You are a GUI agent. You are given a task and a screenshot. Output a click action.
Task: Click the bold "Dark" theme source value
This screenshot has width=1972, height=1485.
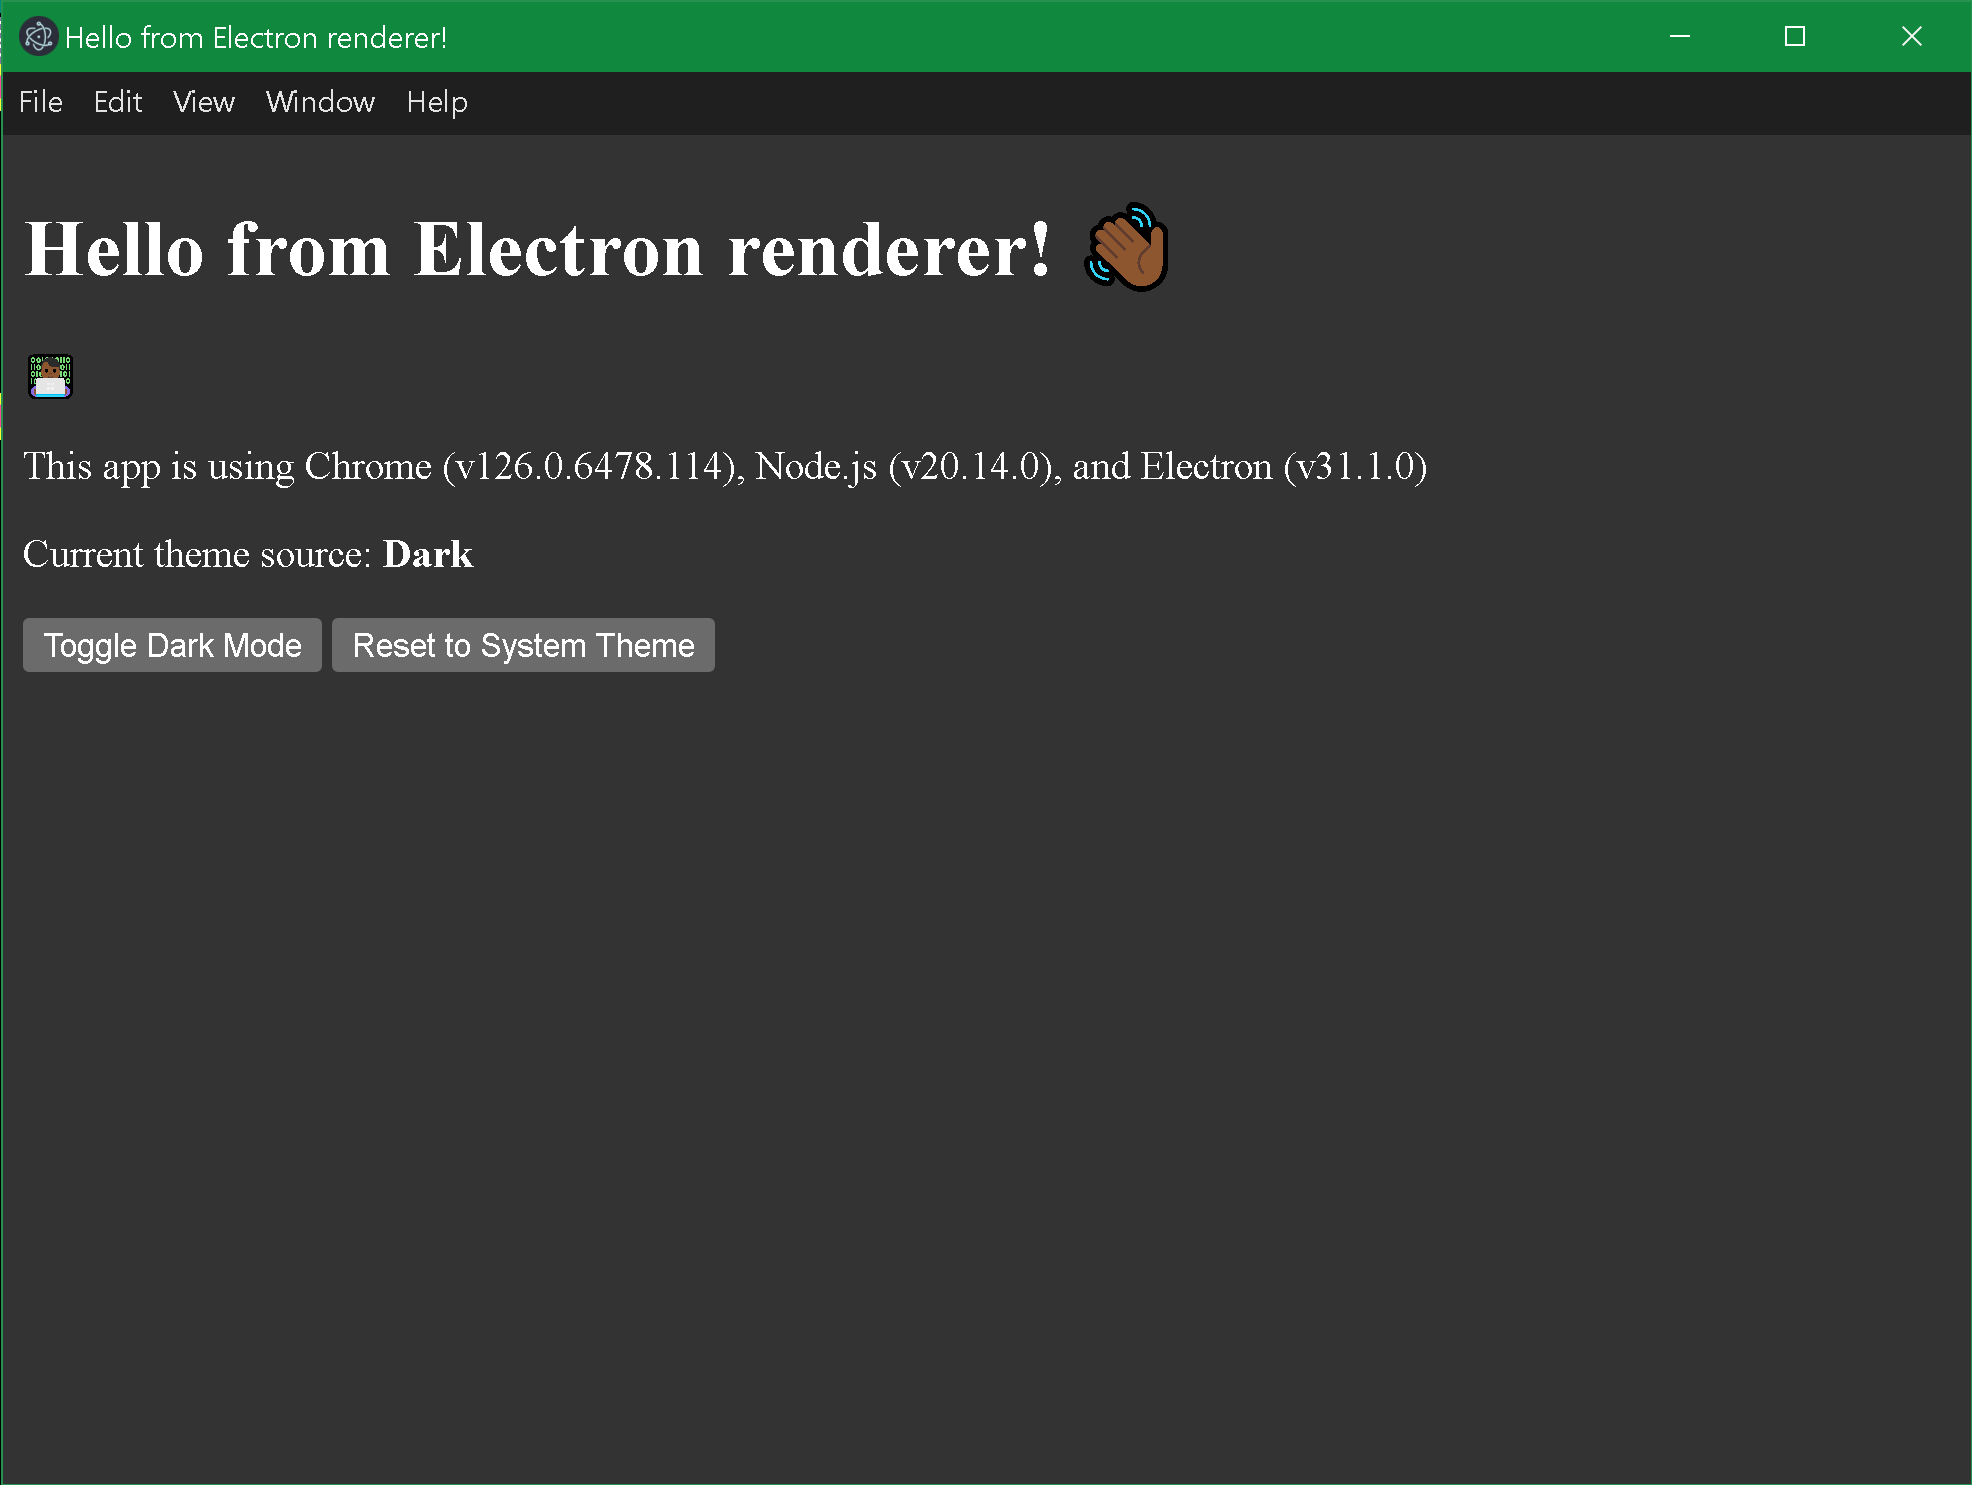point(428,554)
